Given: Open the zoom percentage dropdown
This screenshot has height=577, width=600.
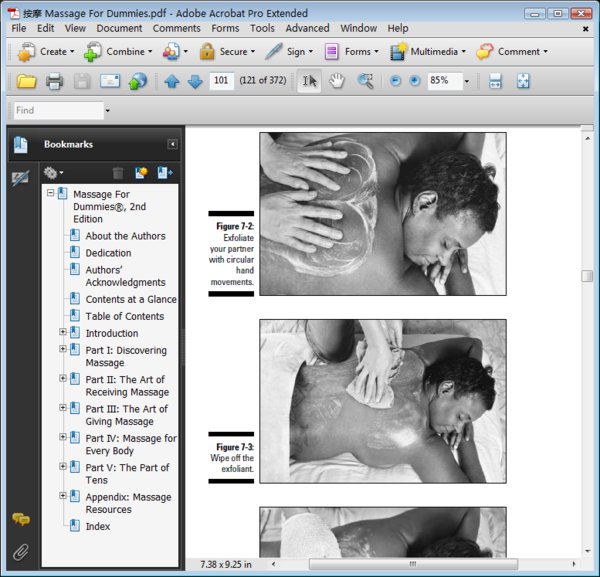Looking at the screenshot, I should (466, 81).
